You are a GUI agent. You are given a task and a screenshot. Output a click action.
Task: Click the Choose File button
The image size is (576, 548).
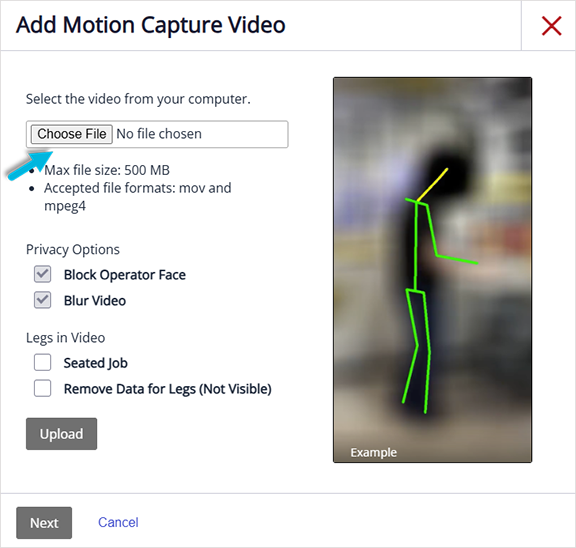pyautogui.click(x=72, y=134)
